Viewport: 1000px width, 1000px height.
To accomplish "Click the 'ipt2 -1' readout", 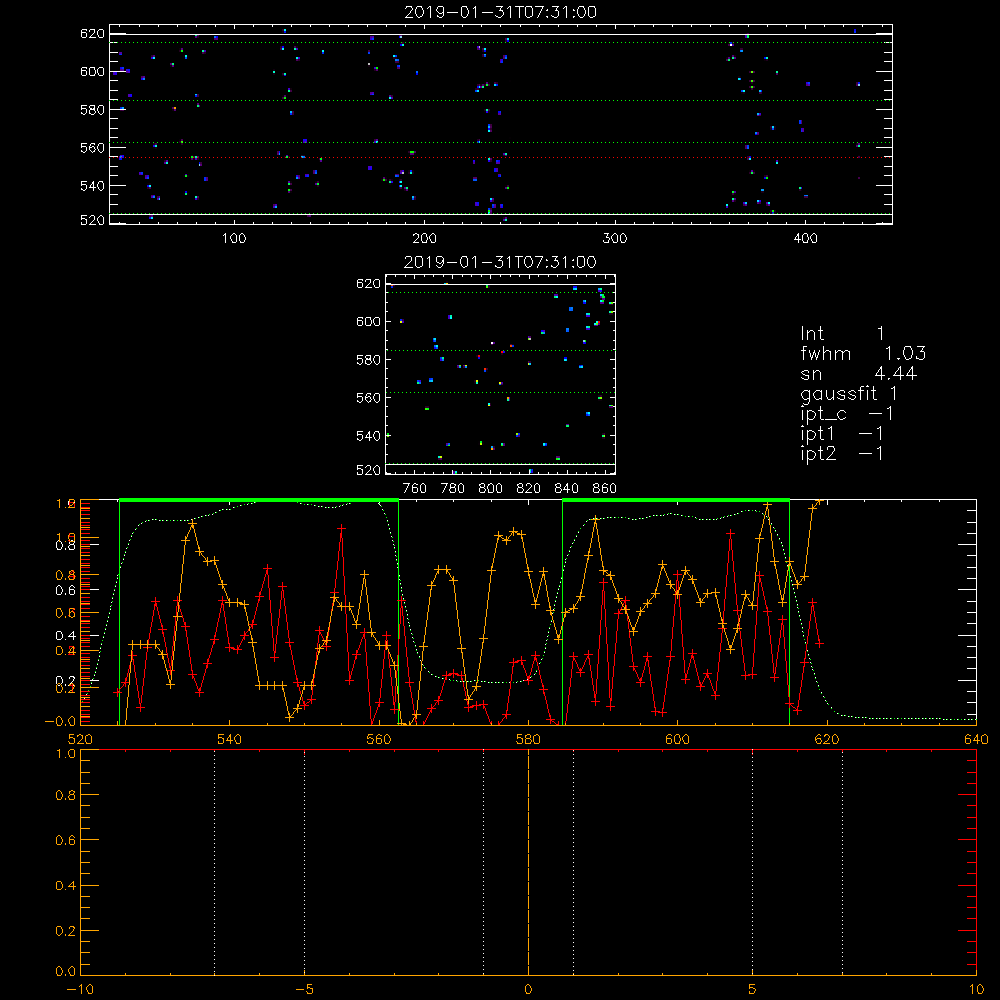I will pos(842,453).
